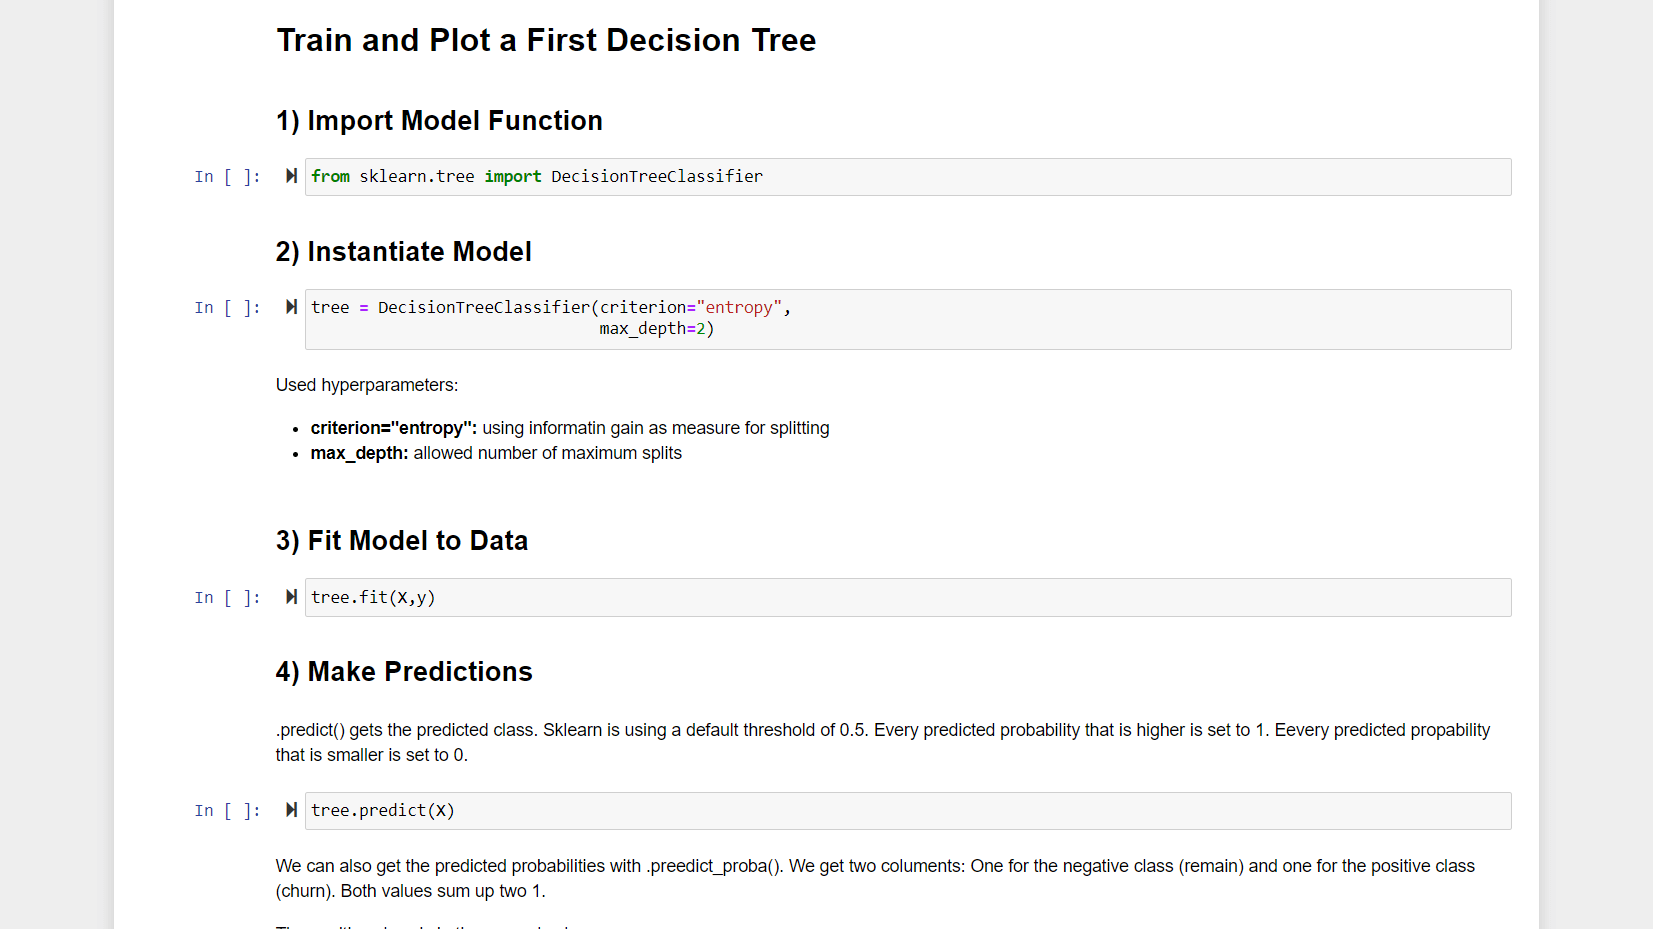Click the "Used hyperparameters:" text
This screenshot has height=929, width=1653.
pyautogui.click(x=367, y=385)
